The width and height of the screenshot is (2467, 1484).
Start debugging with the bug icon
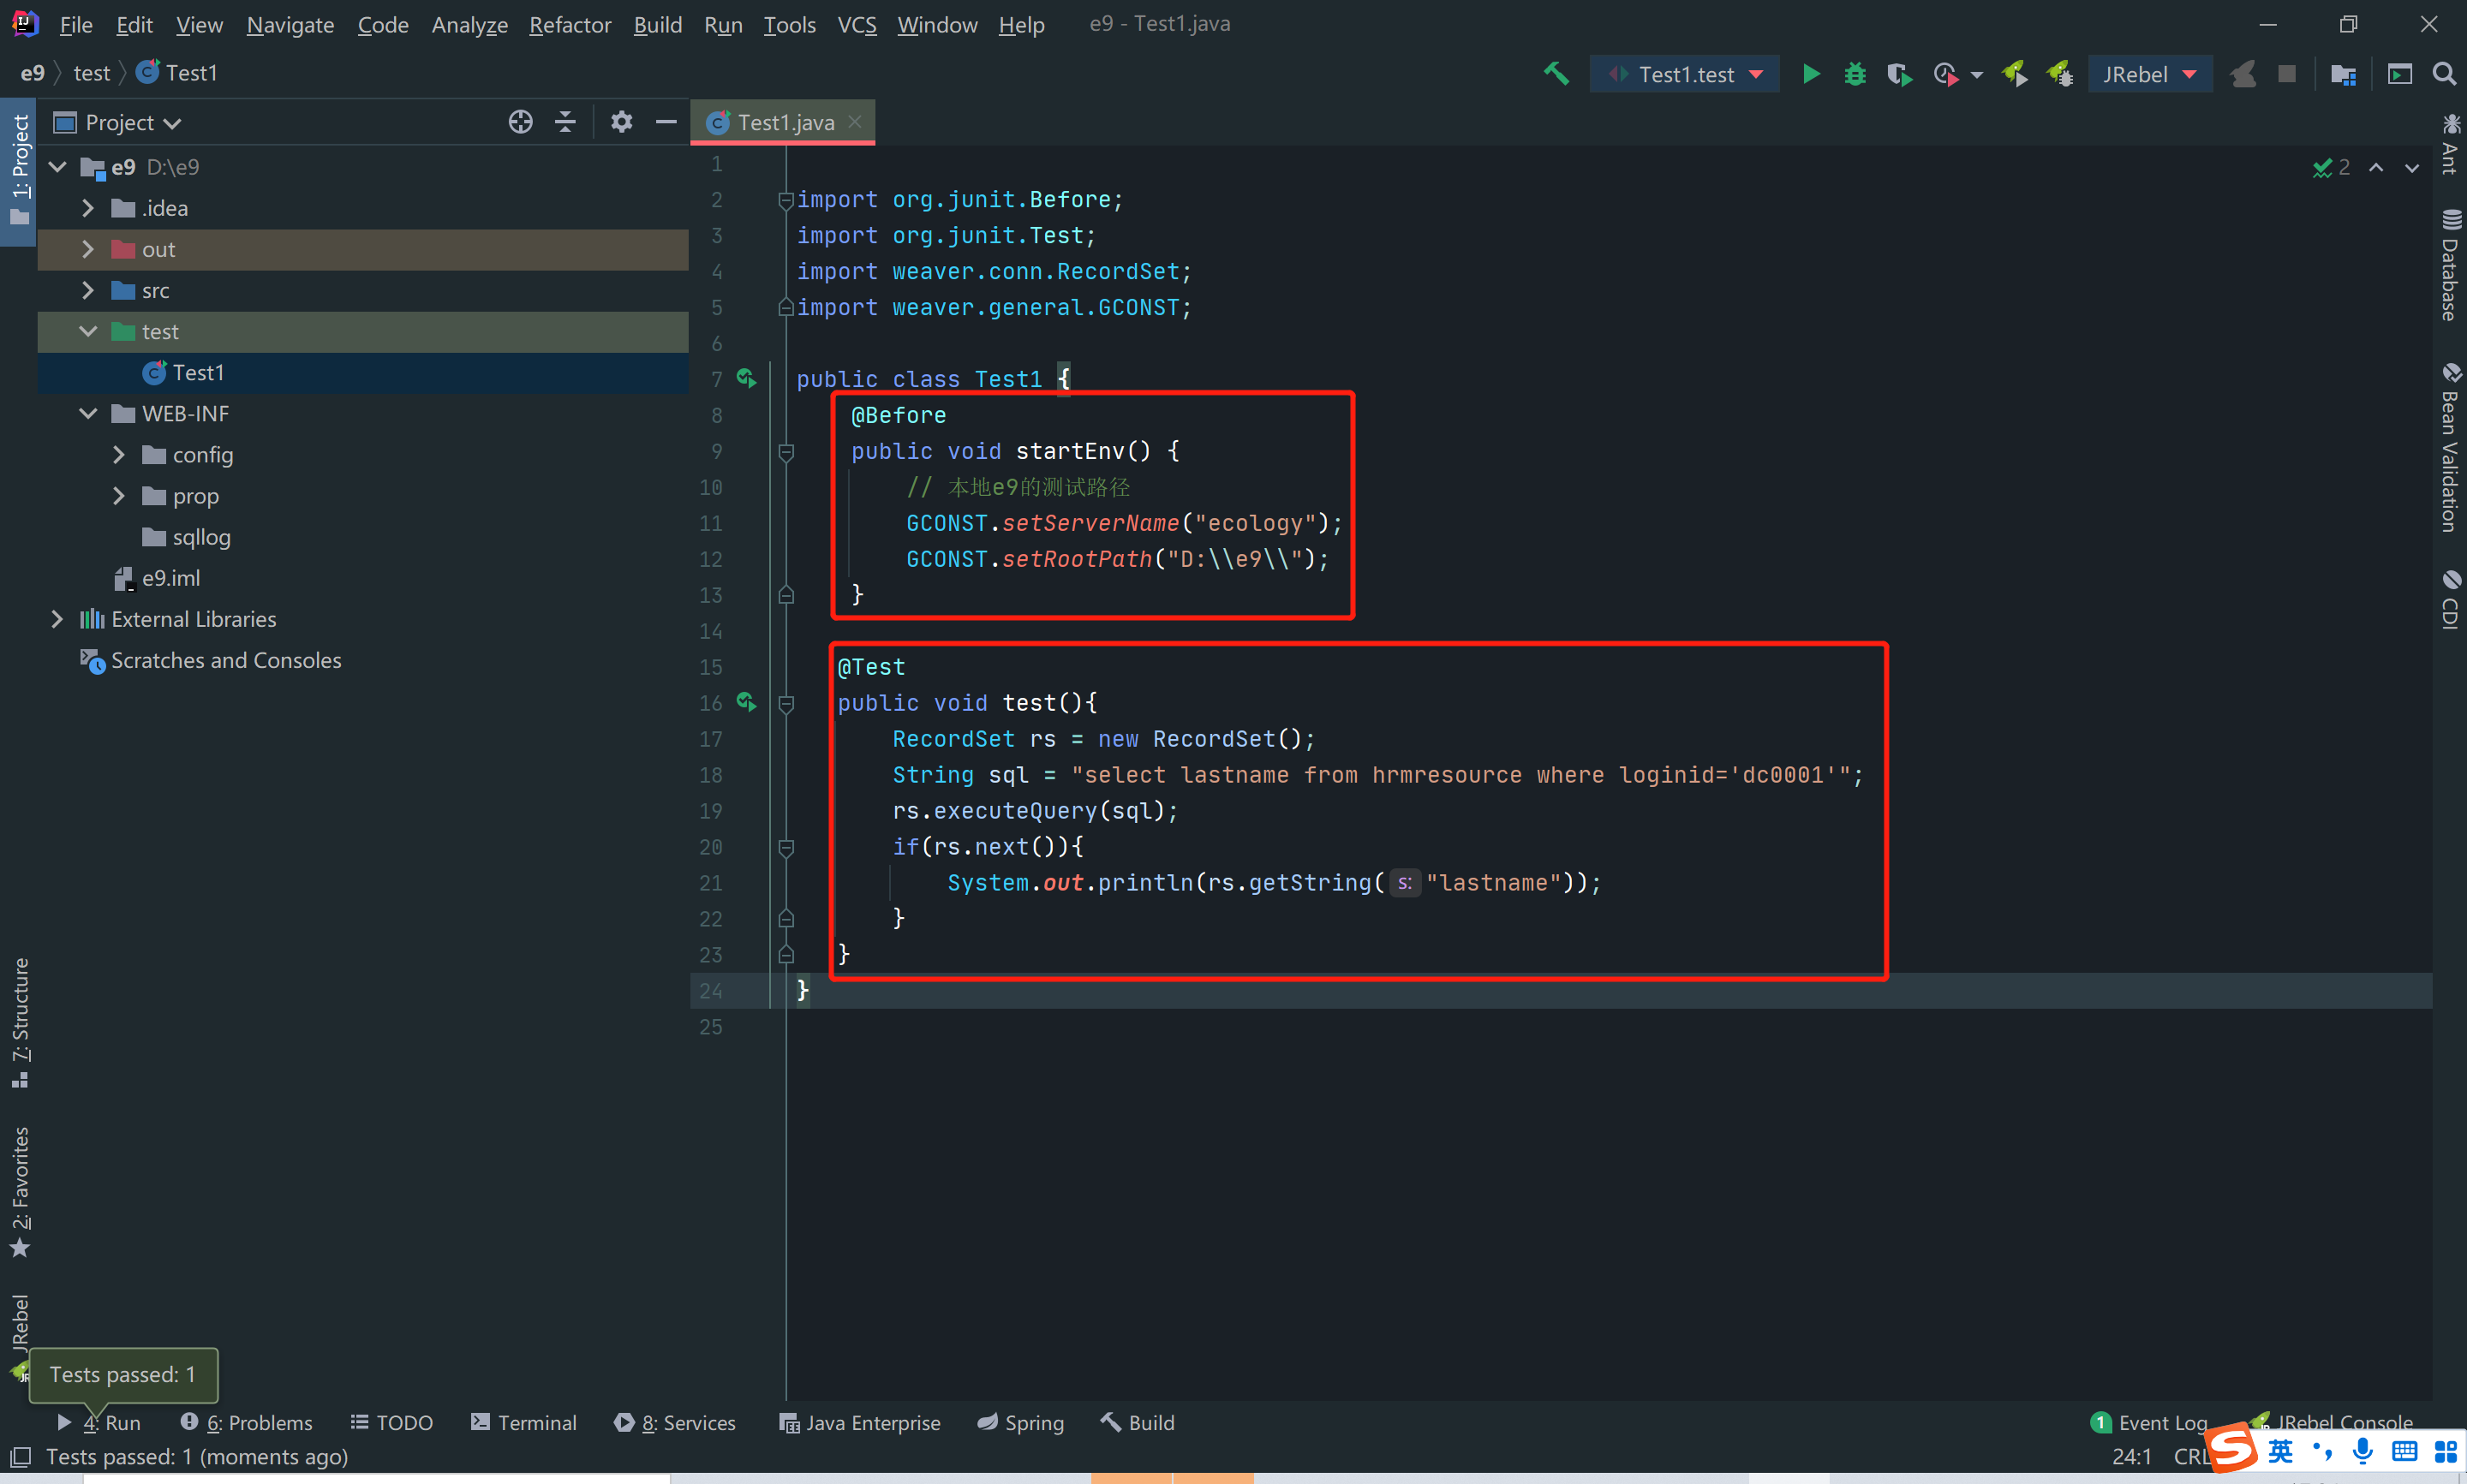coord(1854,74)
